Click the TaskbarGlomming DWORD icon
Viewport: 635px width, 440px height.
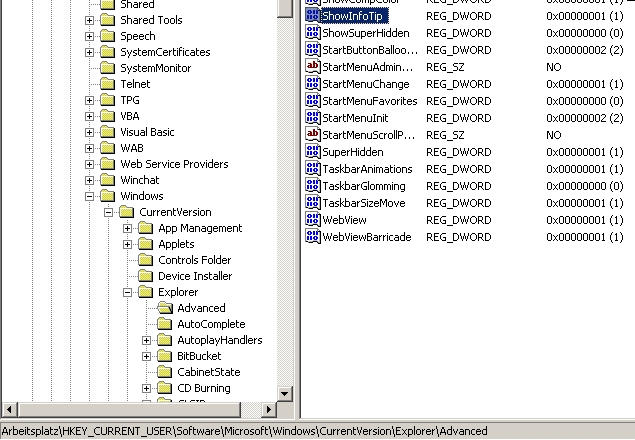click(313, 186)
